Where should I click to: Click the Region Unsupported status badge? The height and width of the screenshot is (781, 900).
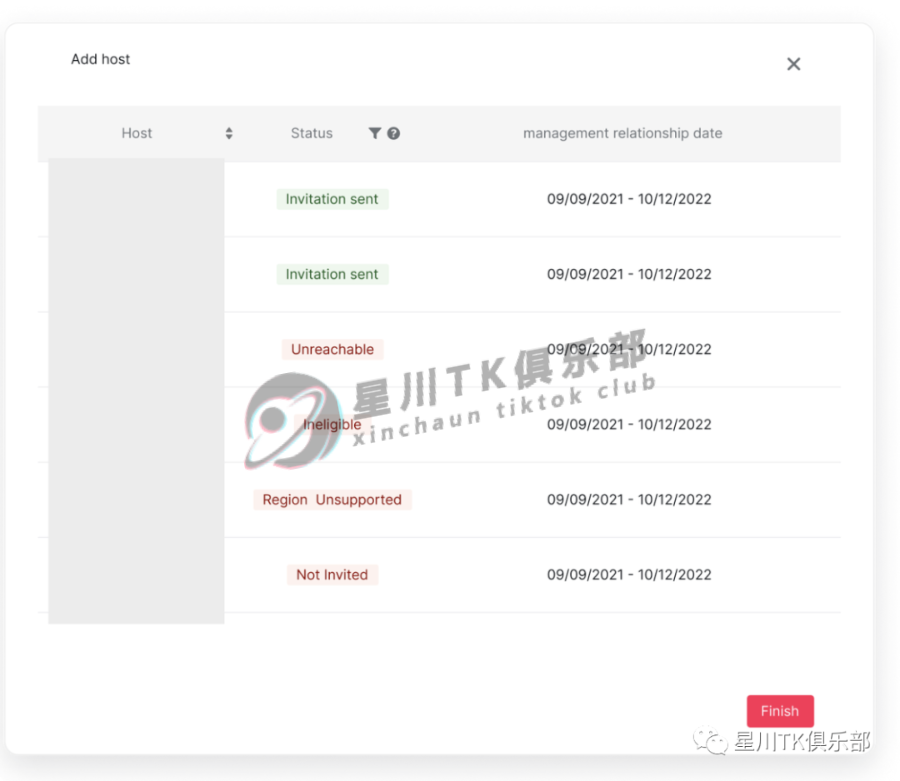coord(332,500)
